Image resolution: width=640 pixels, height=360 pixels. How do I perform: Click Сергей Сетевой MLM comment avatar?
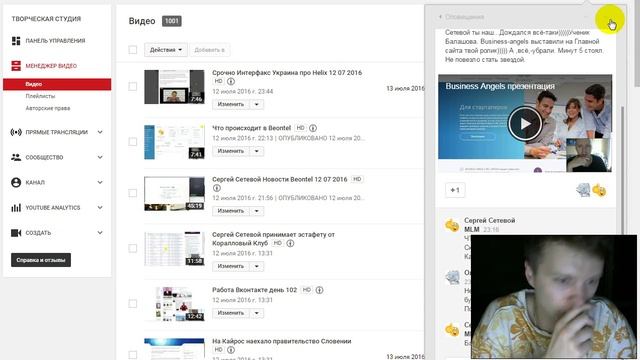452,225
